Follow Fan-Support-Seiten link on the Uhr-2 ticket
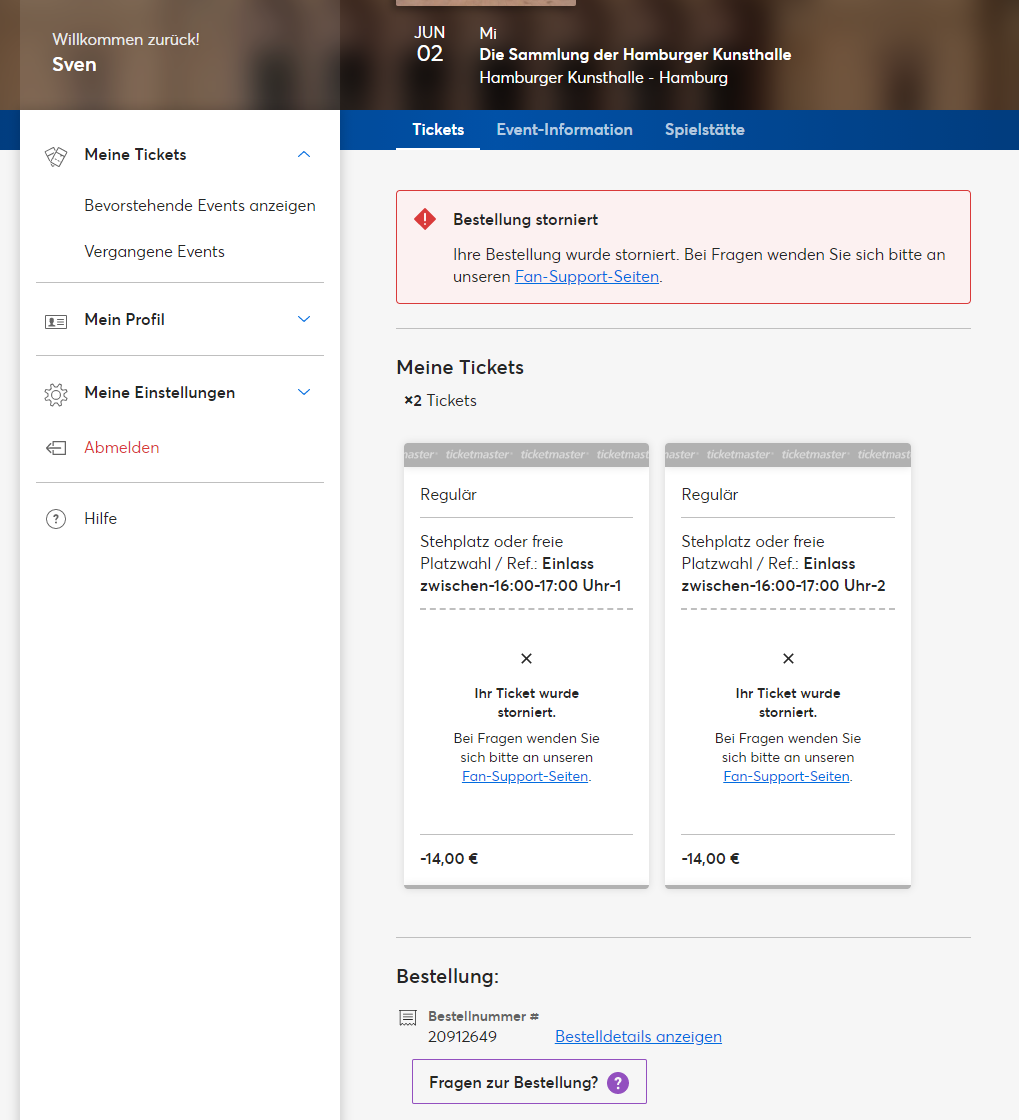Viewport: 1019px width, 1120px height. 786,776
